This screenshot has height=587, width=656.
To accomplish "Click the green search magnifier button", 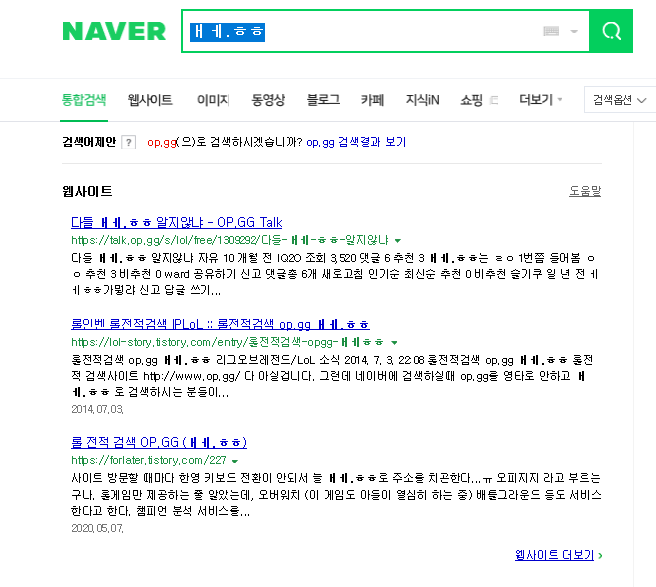I will [x=611, y=31].
